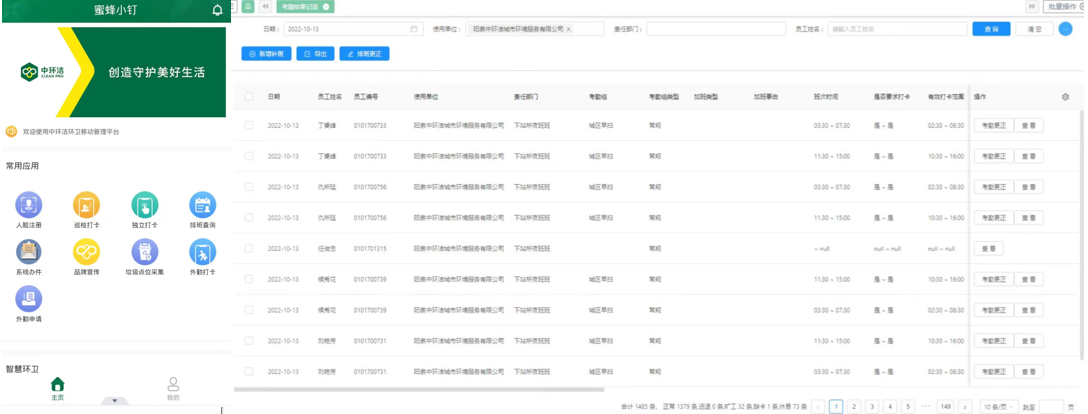Click the table column settings gear icon
Viewport: 1088px width, 414px height.
click(1065, 97)
